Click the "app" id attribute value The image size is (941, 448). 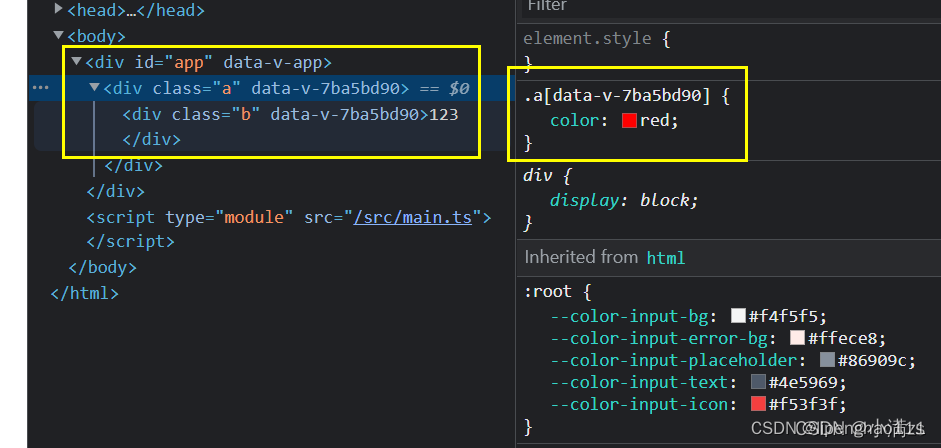click(189, 62)
